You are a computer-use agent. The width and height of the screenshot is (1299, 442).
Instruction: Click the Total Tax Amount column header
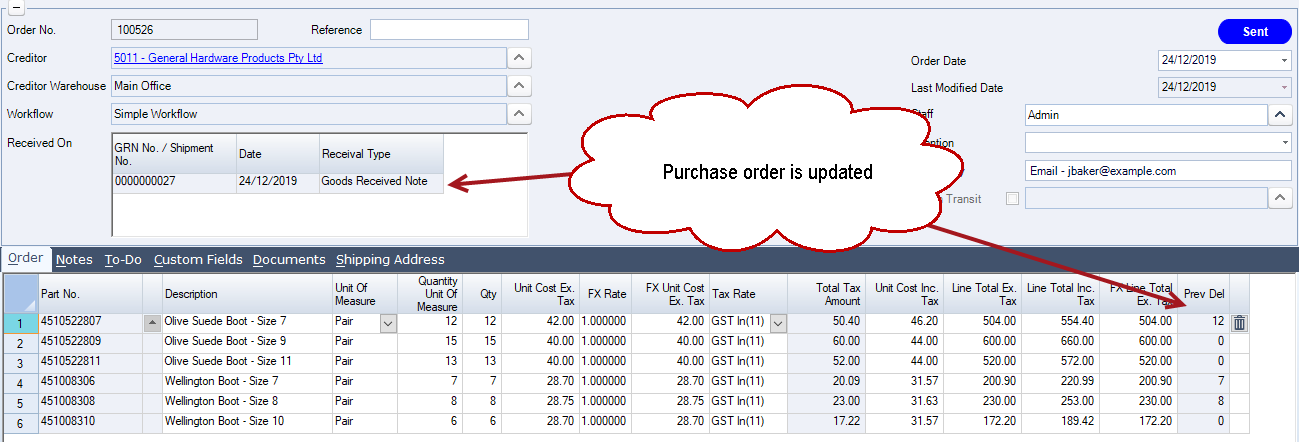coord(827,294)
